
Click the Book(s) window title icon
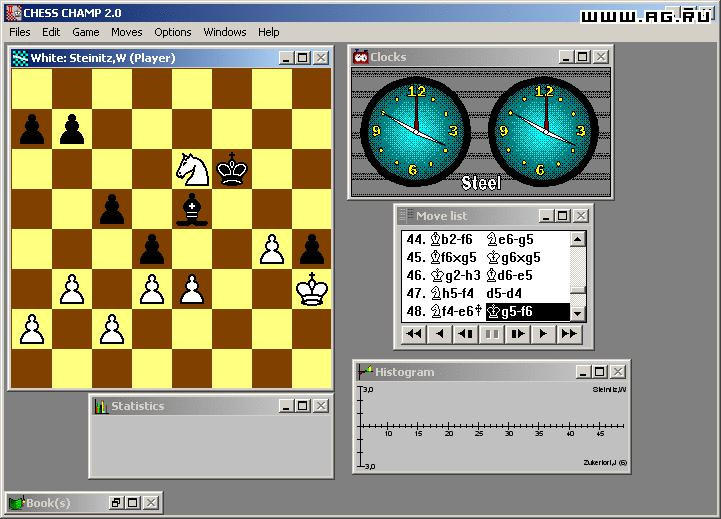pos(17,503)
